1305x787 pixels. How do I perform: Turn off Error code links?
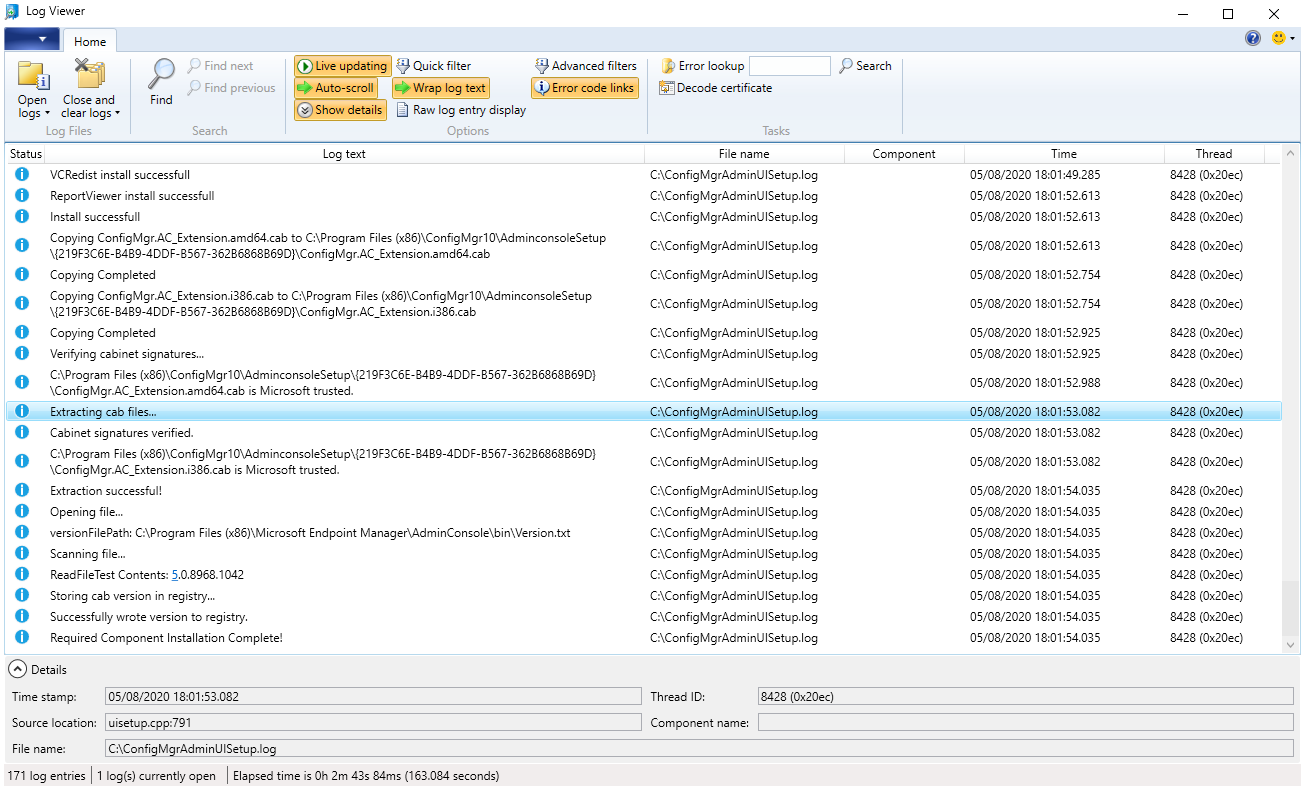pyautogui.click(x=584, y=88)
